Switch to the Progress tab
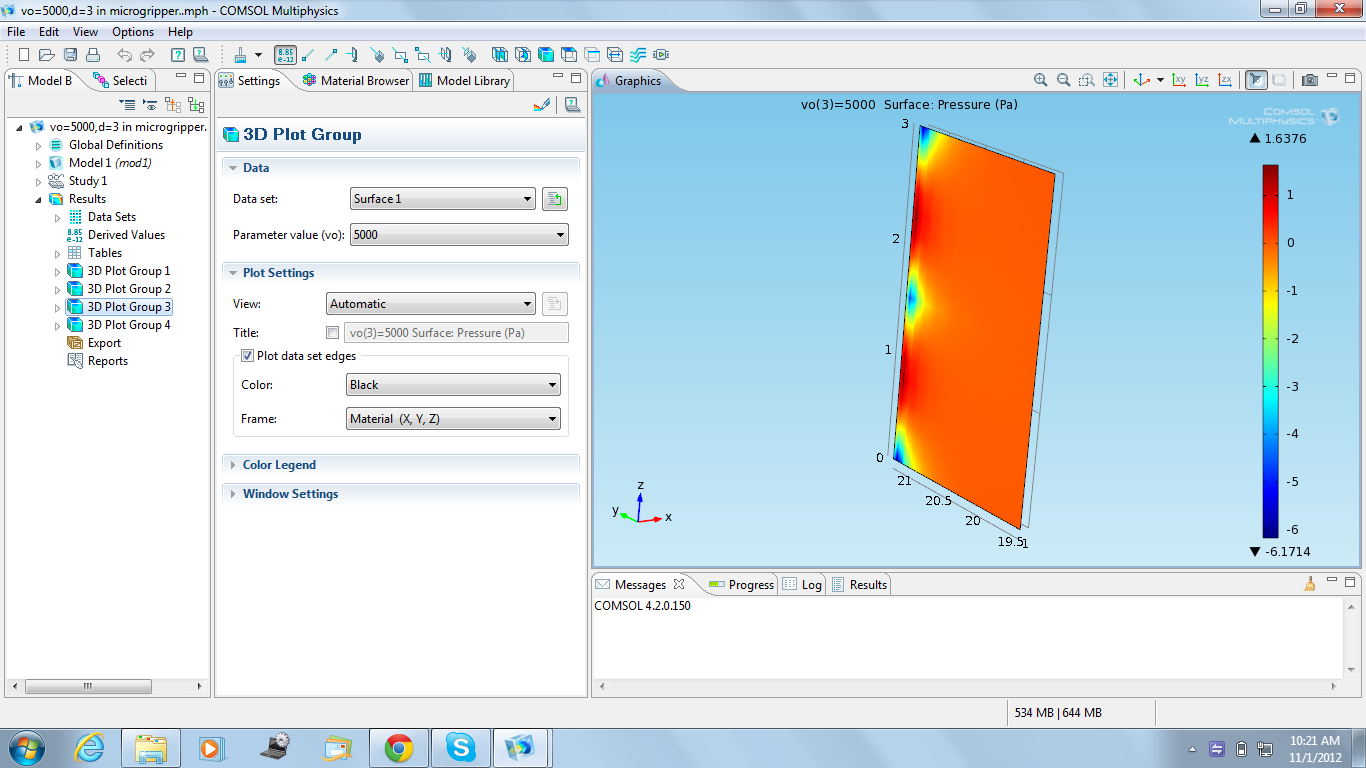Image resolution: width=1366 pixels, height=768 pixels. [x=741, y=585]
